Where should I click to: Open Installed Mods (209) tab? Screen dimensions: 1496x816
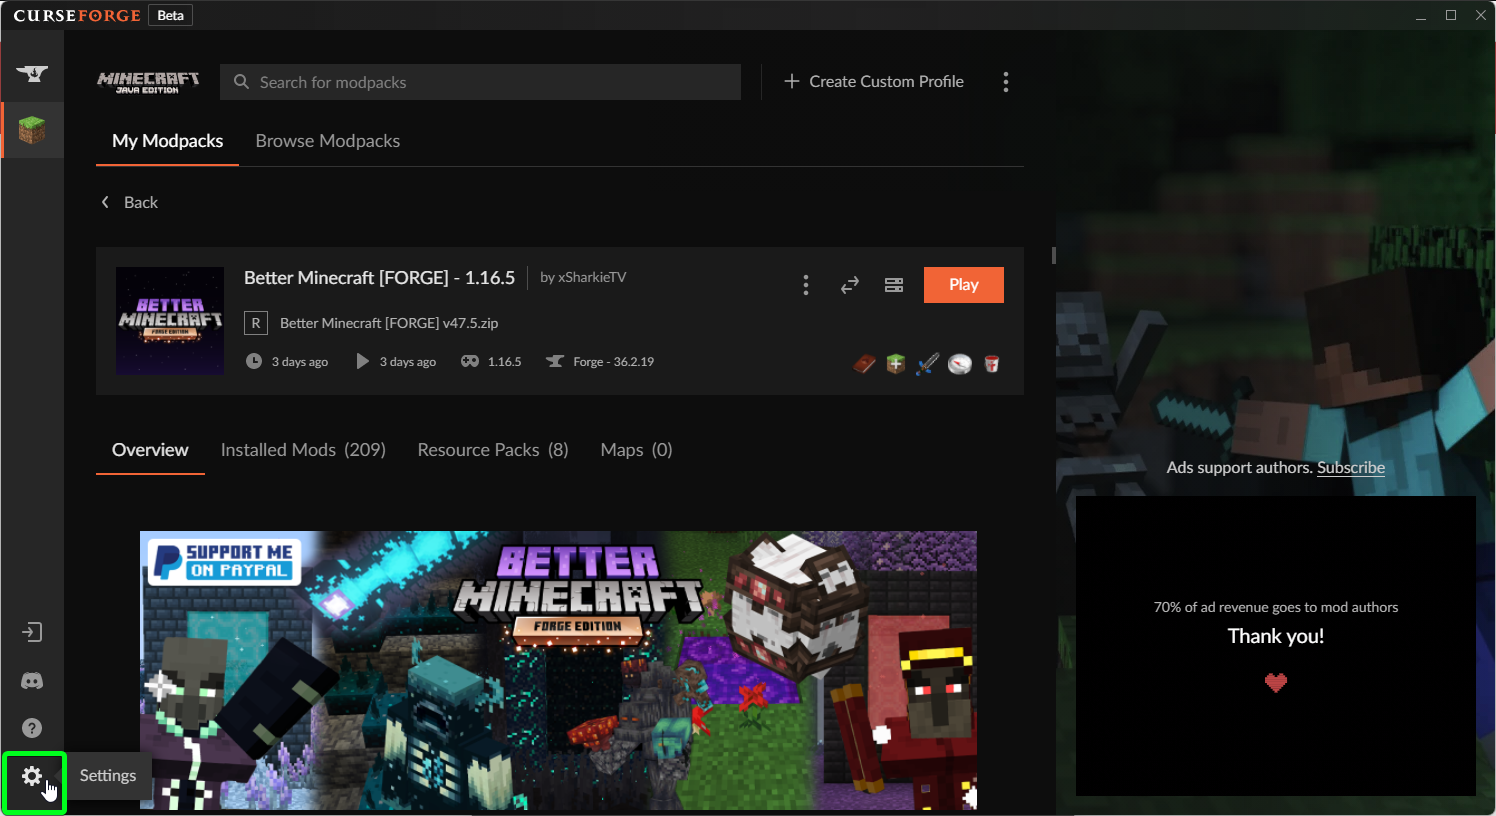(303, 450)
